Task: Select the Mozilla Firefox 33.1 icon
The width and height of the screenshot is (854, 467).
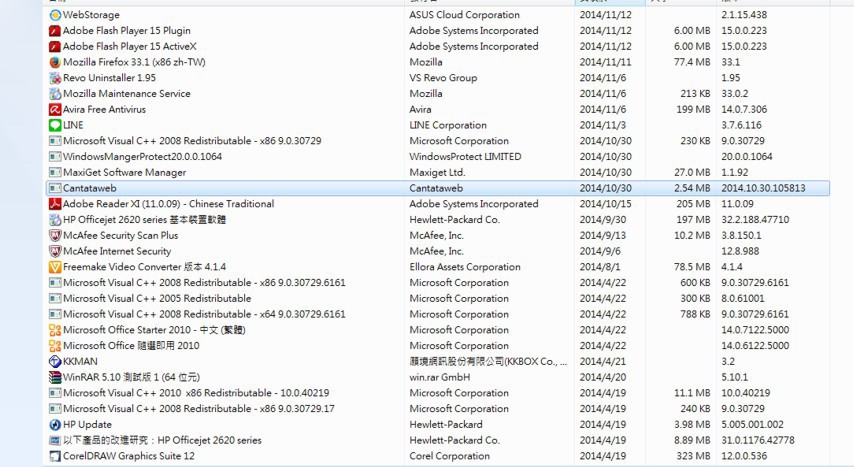Action: (55, 62)
